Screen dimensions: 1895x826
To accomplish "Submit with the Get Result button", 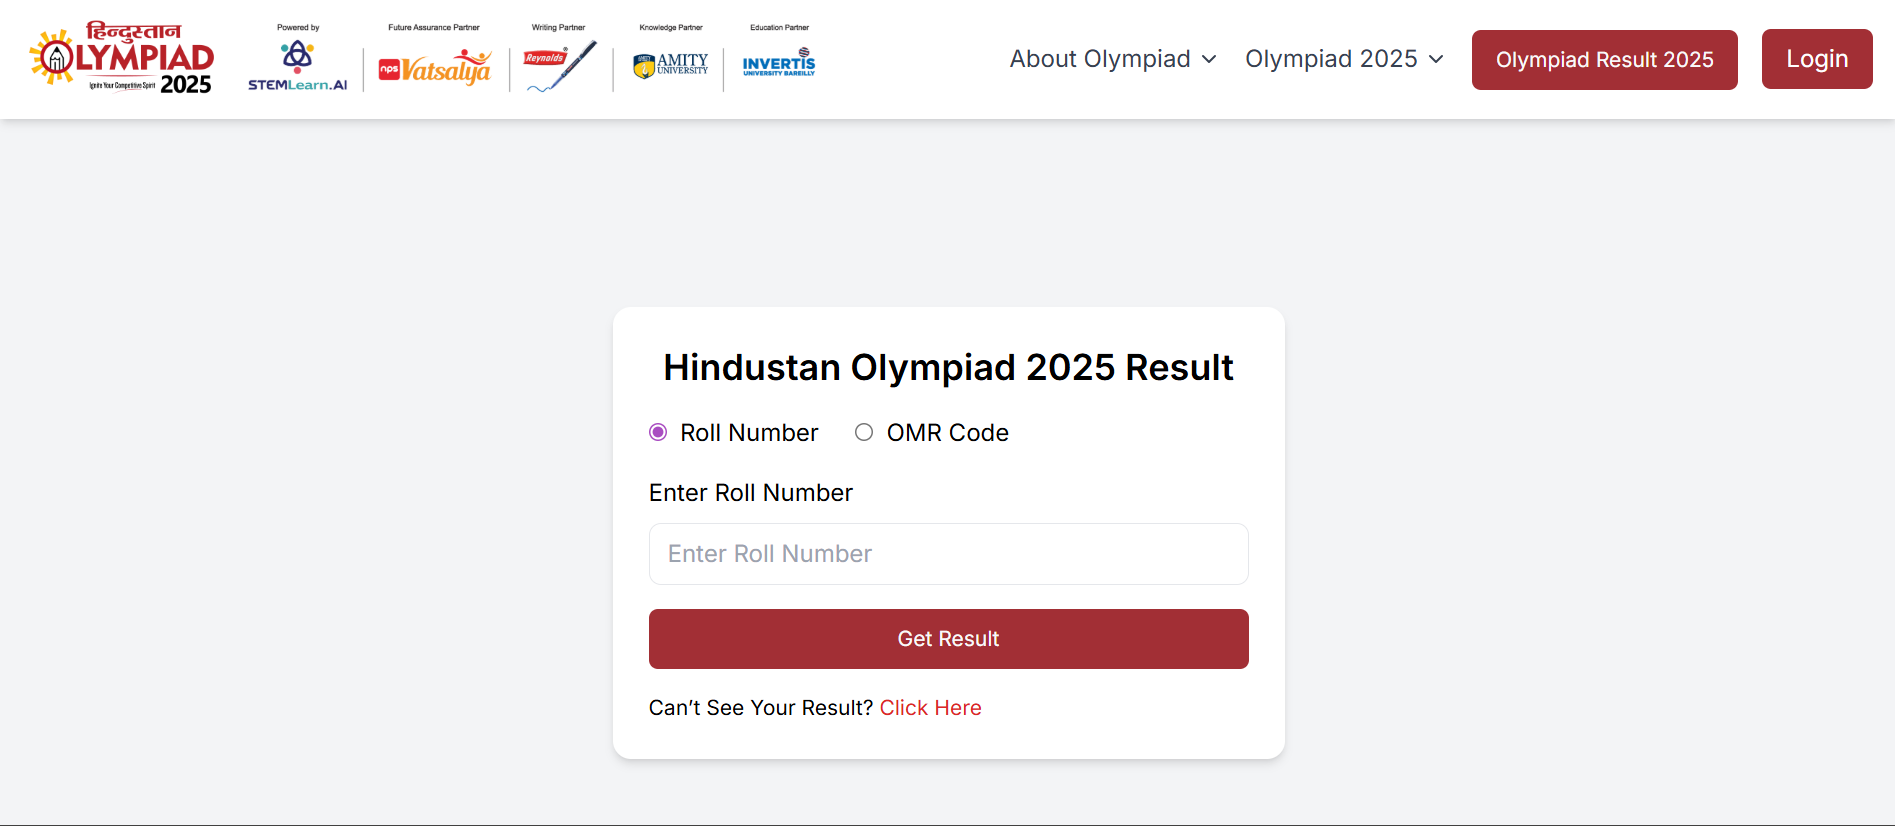I will pyautogui.click(x=948, y=639).
